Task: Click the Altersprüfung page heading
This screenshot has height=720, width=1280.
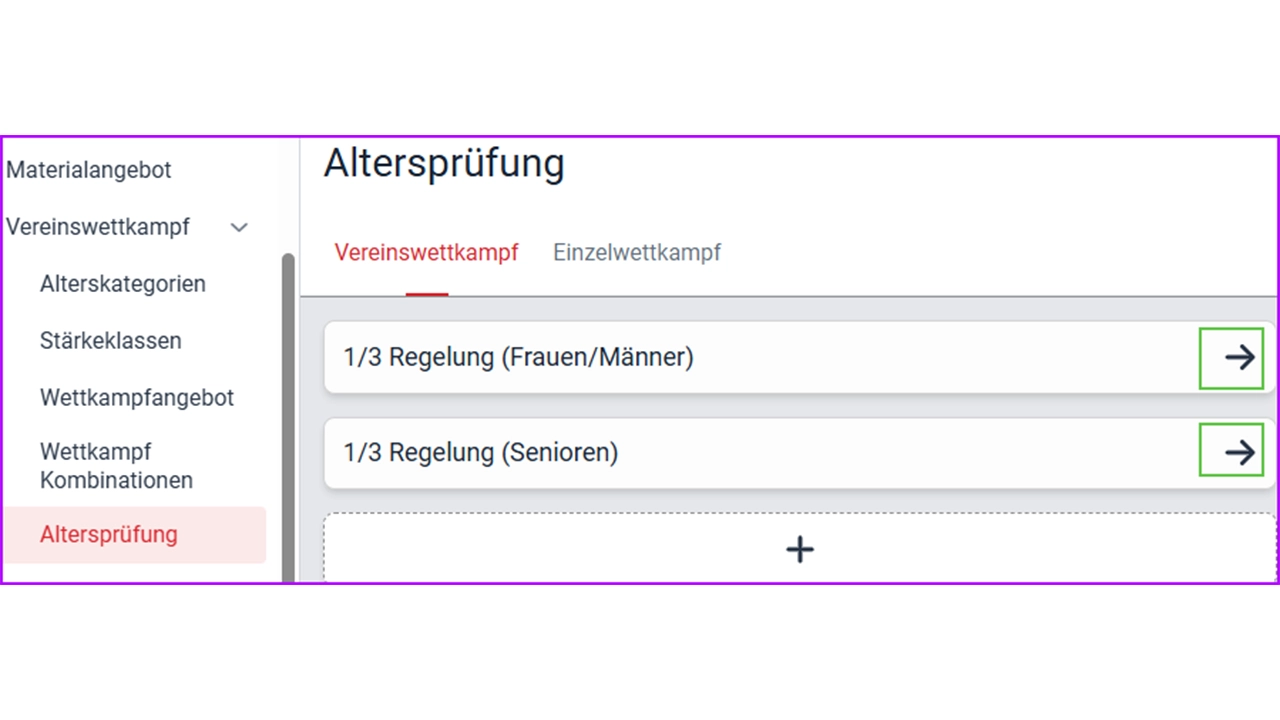Action: pyautogui.click(x=444, y=163)
